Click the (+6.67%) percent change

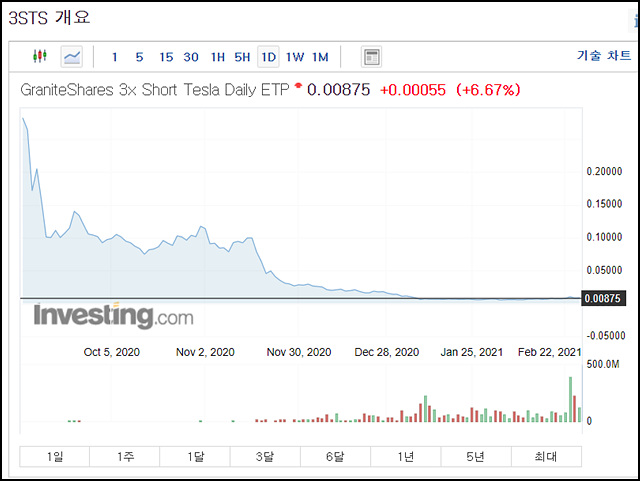488,90
